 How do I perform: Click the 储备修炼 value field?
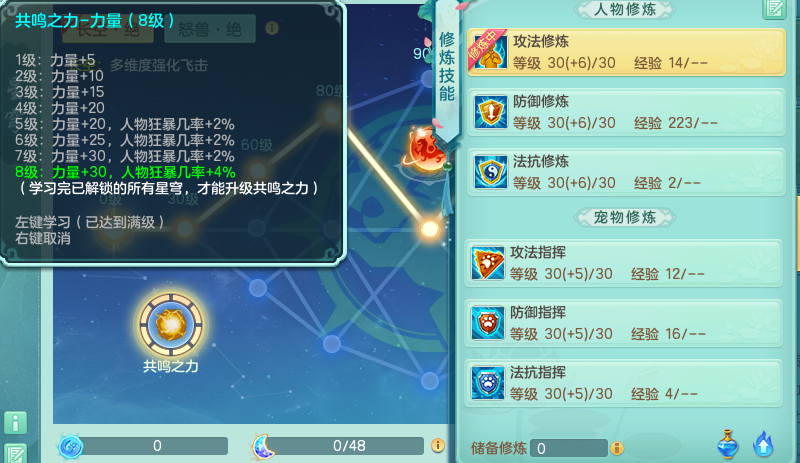click(x=568, y=448)
